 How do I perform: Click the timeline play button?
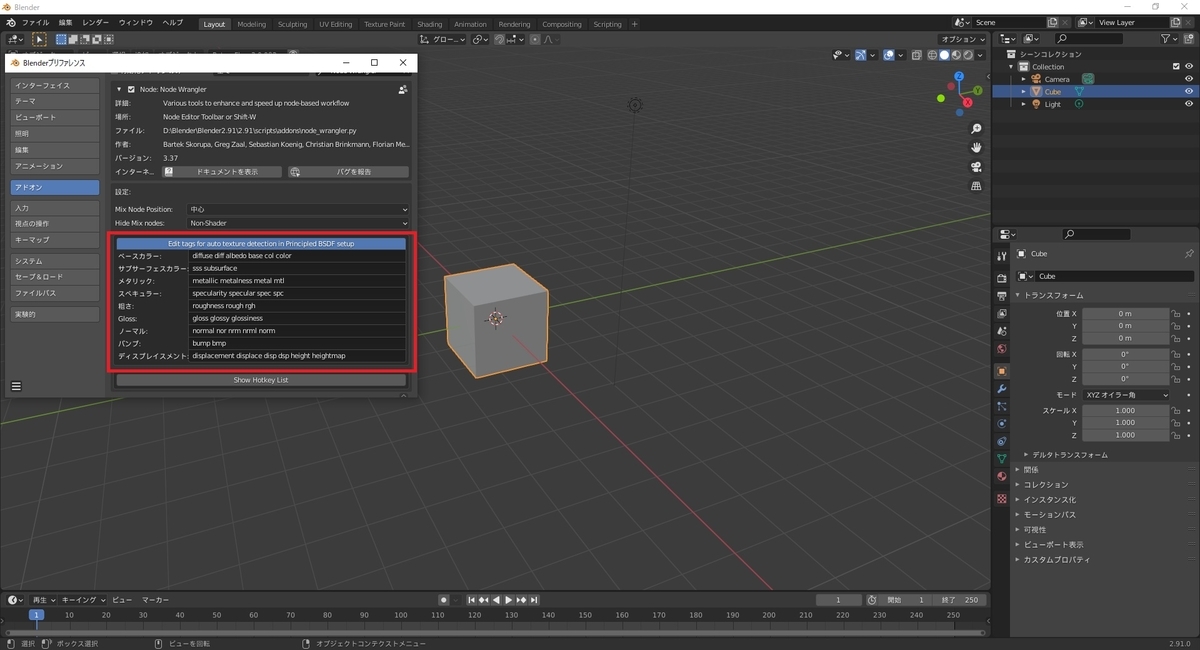point(509,600)
